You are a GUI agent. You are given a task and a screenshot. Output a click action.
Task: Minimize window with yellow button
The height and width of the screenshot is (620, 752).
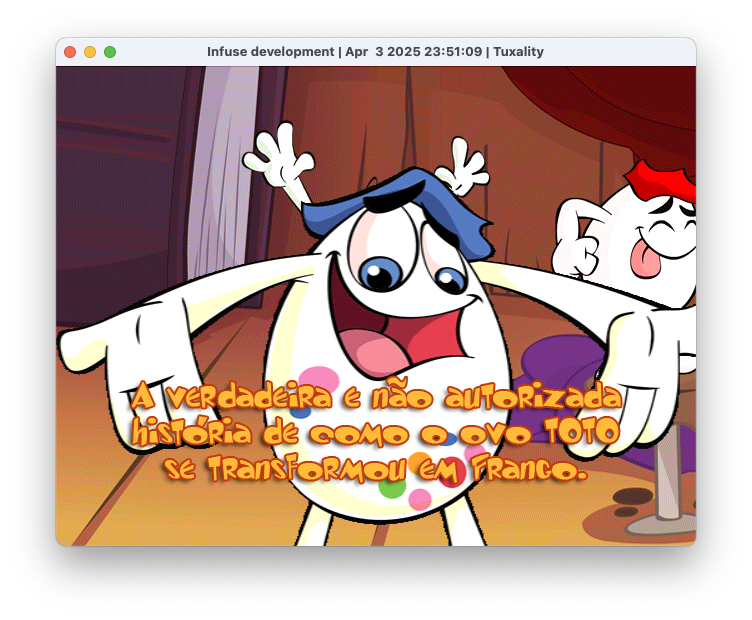pyautogui.click(x=90, y=52)
